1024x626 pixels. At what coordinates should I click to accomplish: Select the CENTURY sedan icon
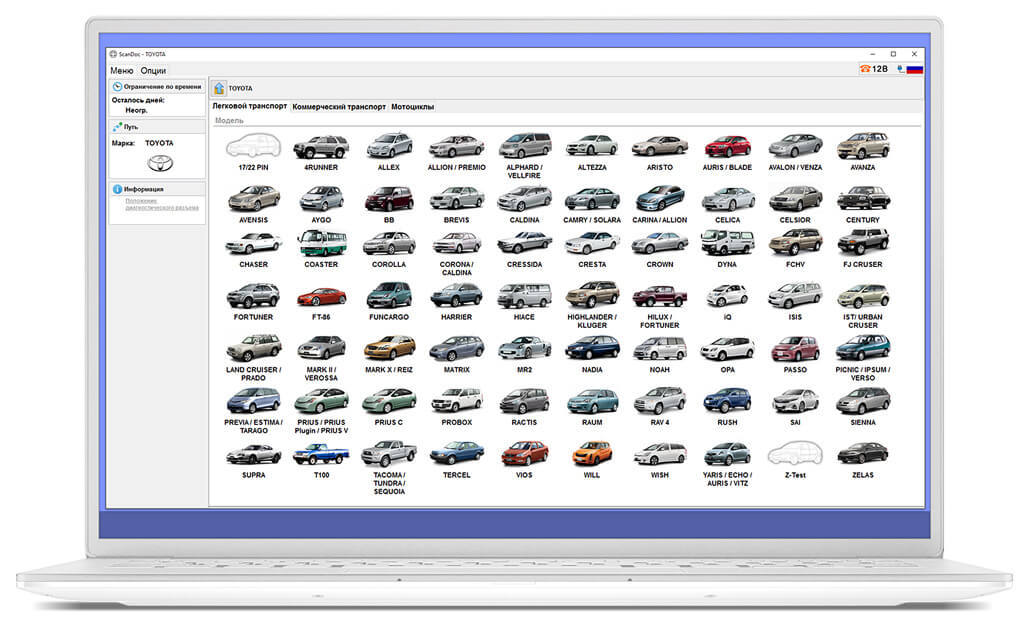(863, 198)
